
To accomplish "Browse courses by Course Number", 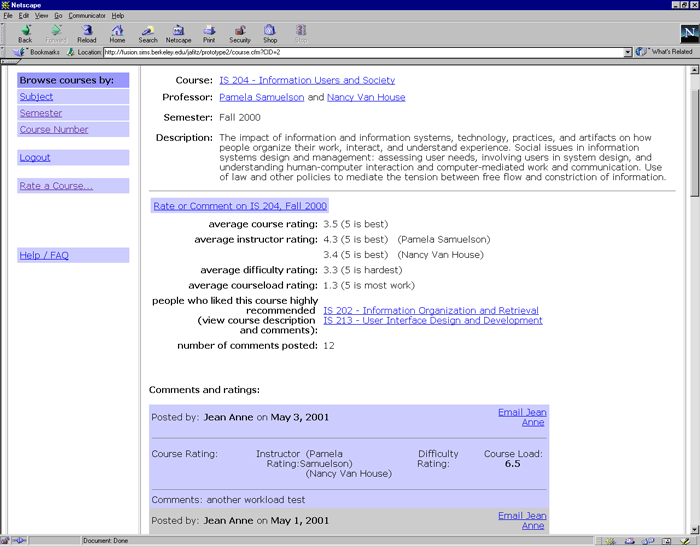I will pos(54,129).
